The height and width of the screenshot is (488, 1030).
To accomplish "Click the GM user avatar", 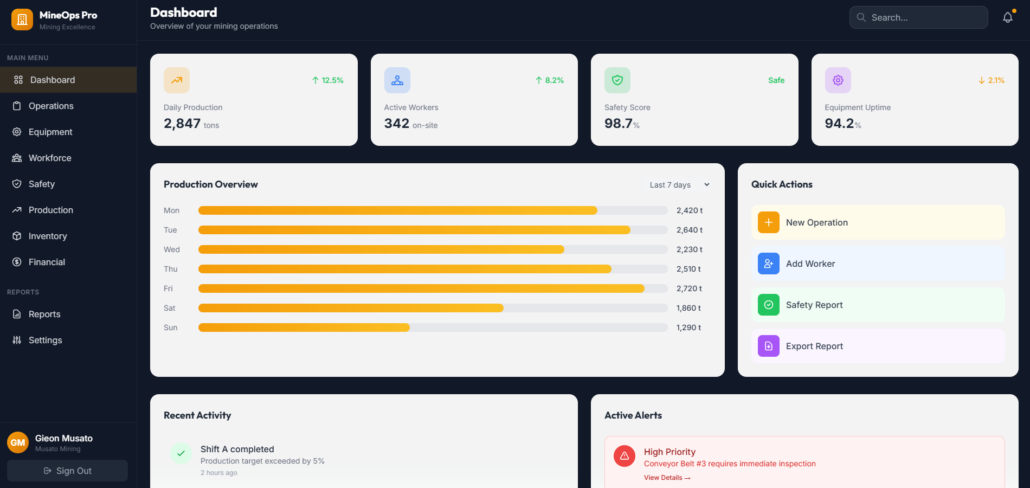I will tap(18, 442).
